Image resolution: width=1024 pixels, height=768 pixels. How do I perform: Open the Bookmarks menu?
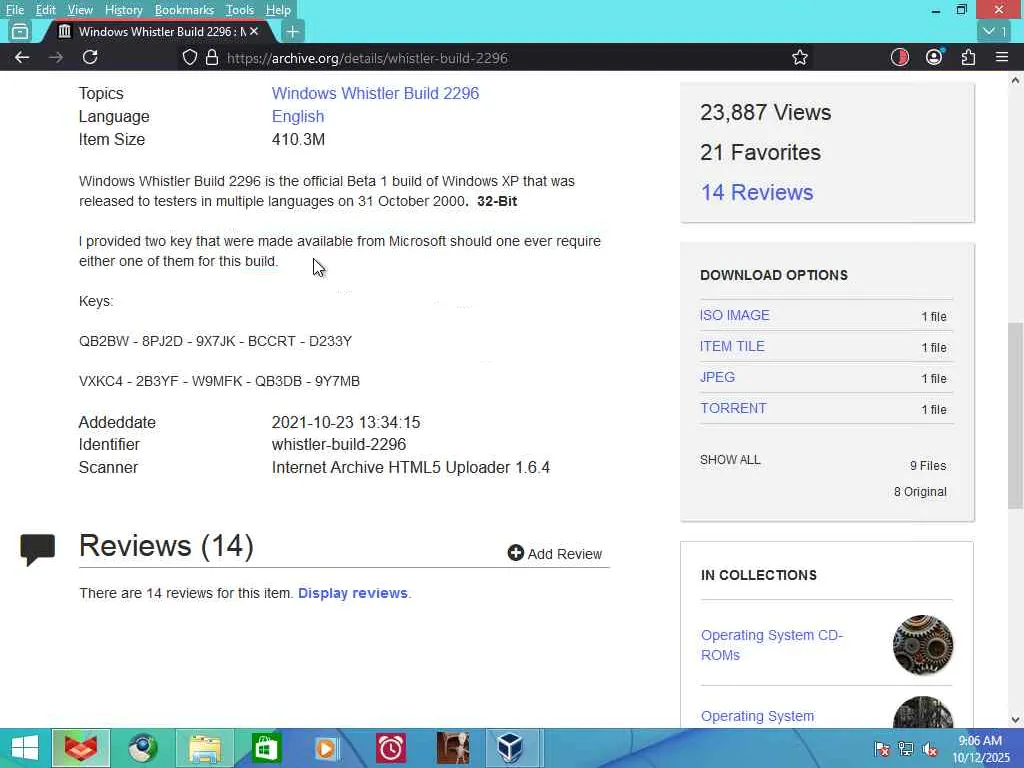click(x=184, y=10)
